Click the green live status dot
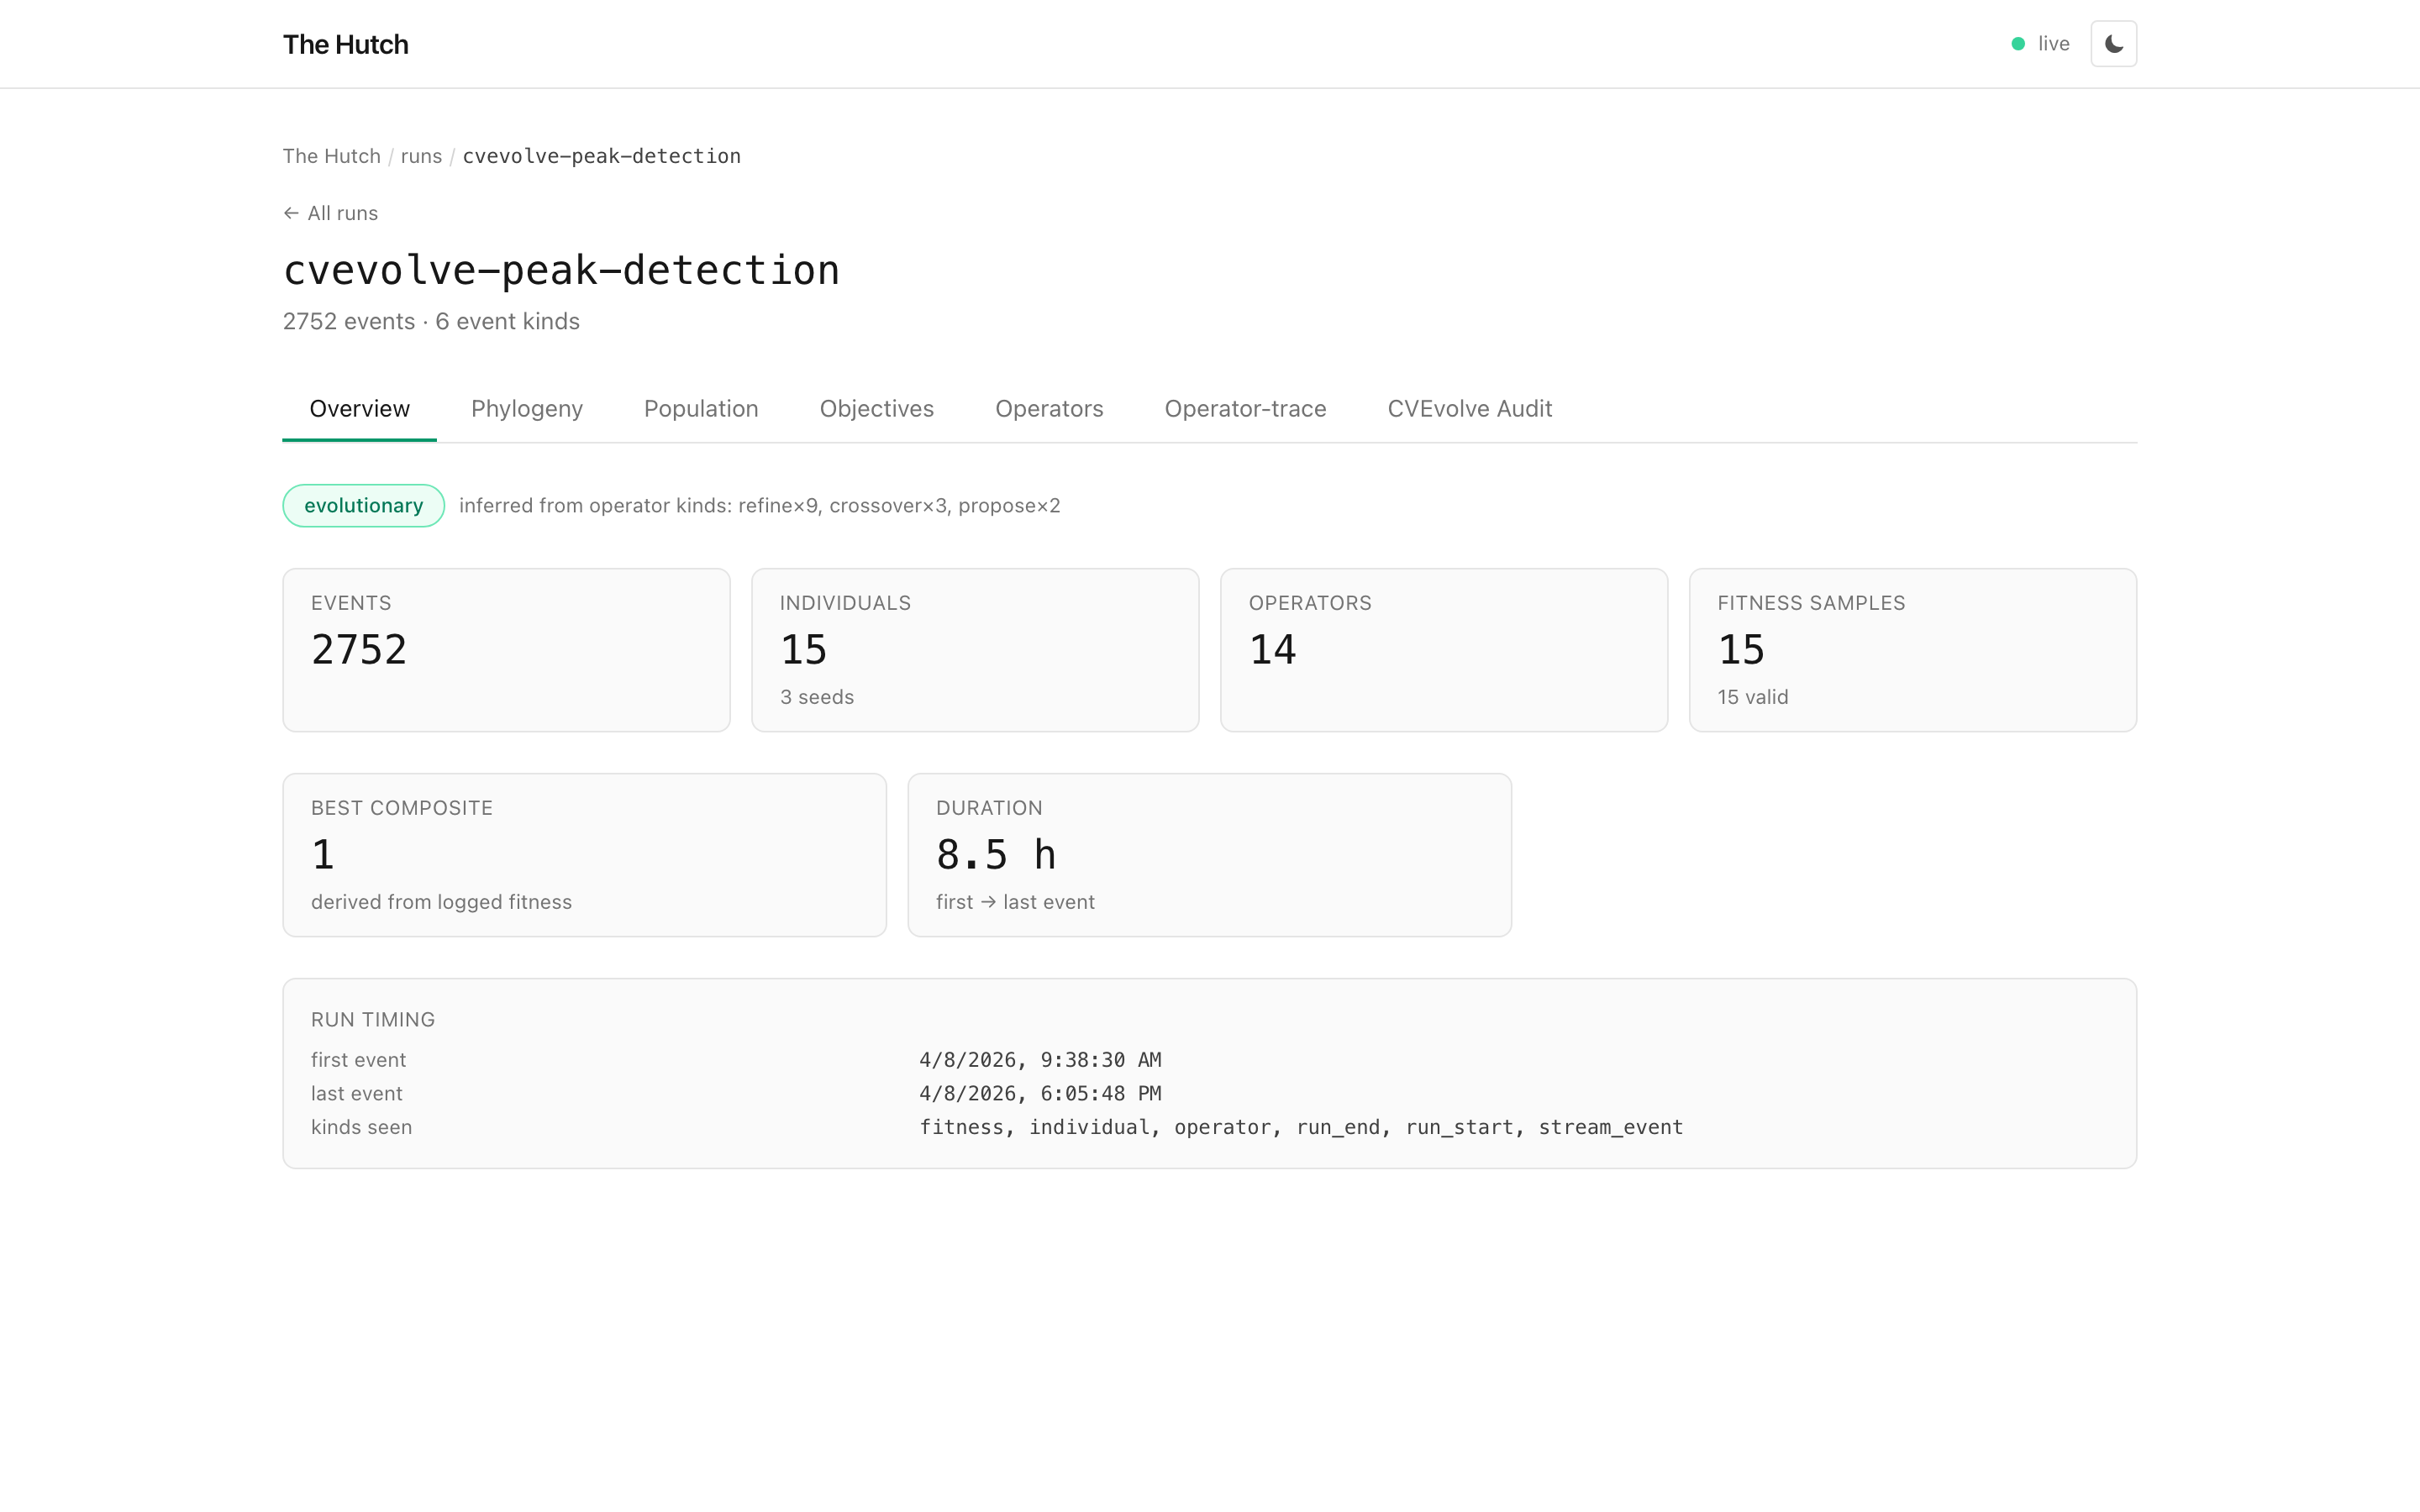This screenshot has width=2420, height=1512. [x=2018, y=44]
